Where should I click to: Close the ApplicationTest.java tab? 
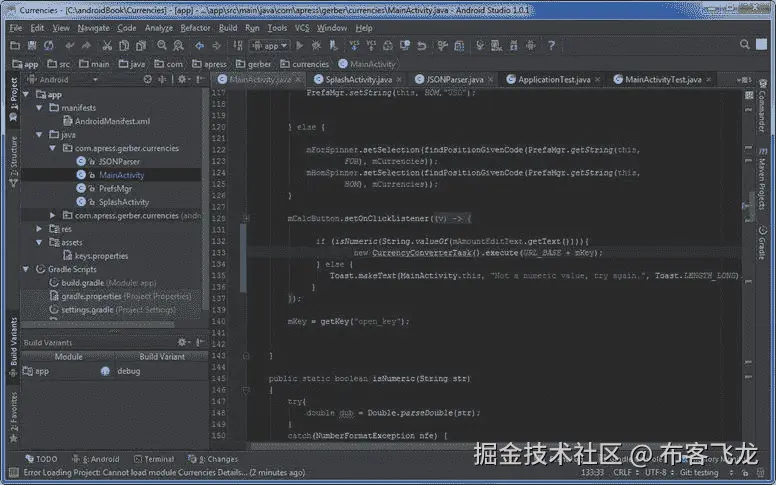598,79
